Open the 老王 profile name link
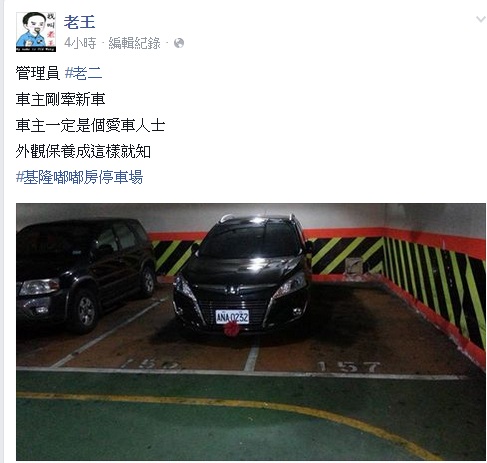 pyautogui.click(x=79, y=22)
